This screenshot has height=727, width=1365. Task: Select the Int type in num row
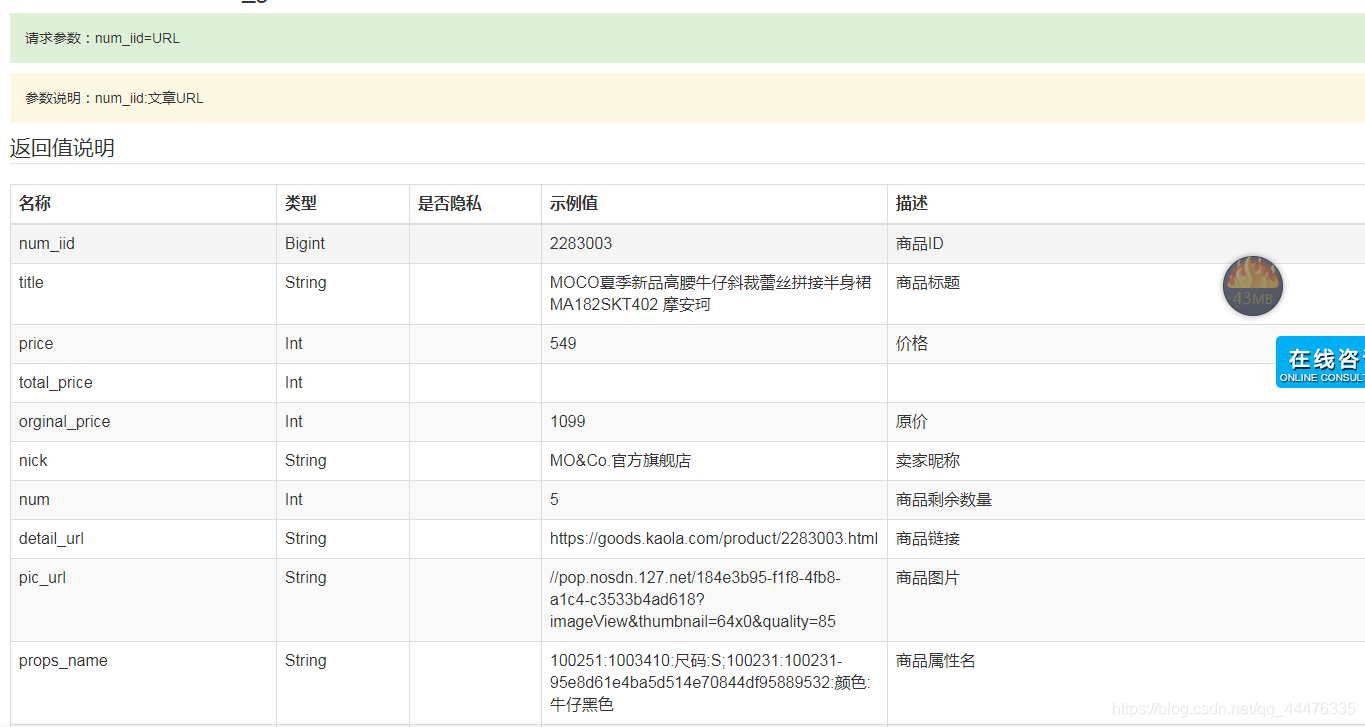294,499
